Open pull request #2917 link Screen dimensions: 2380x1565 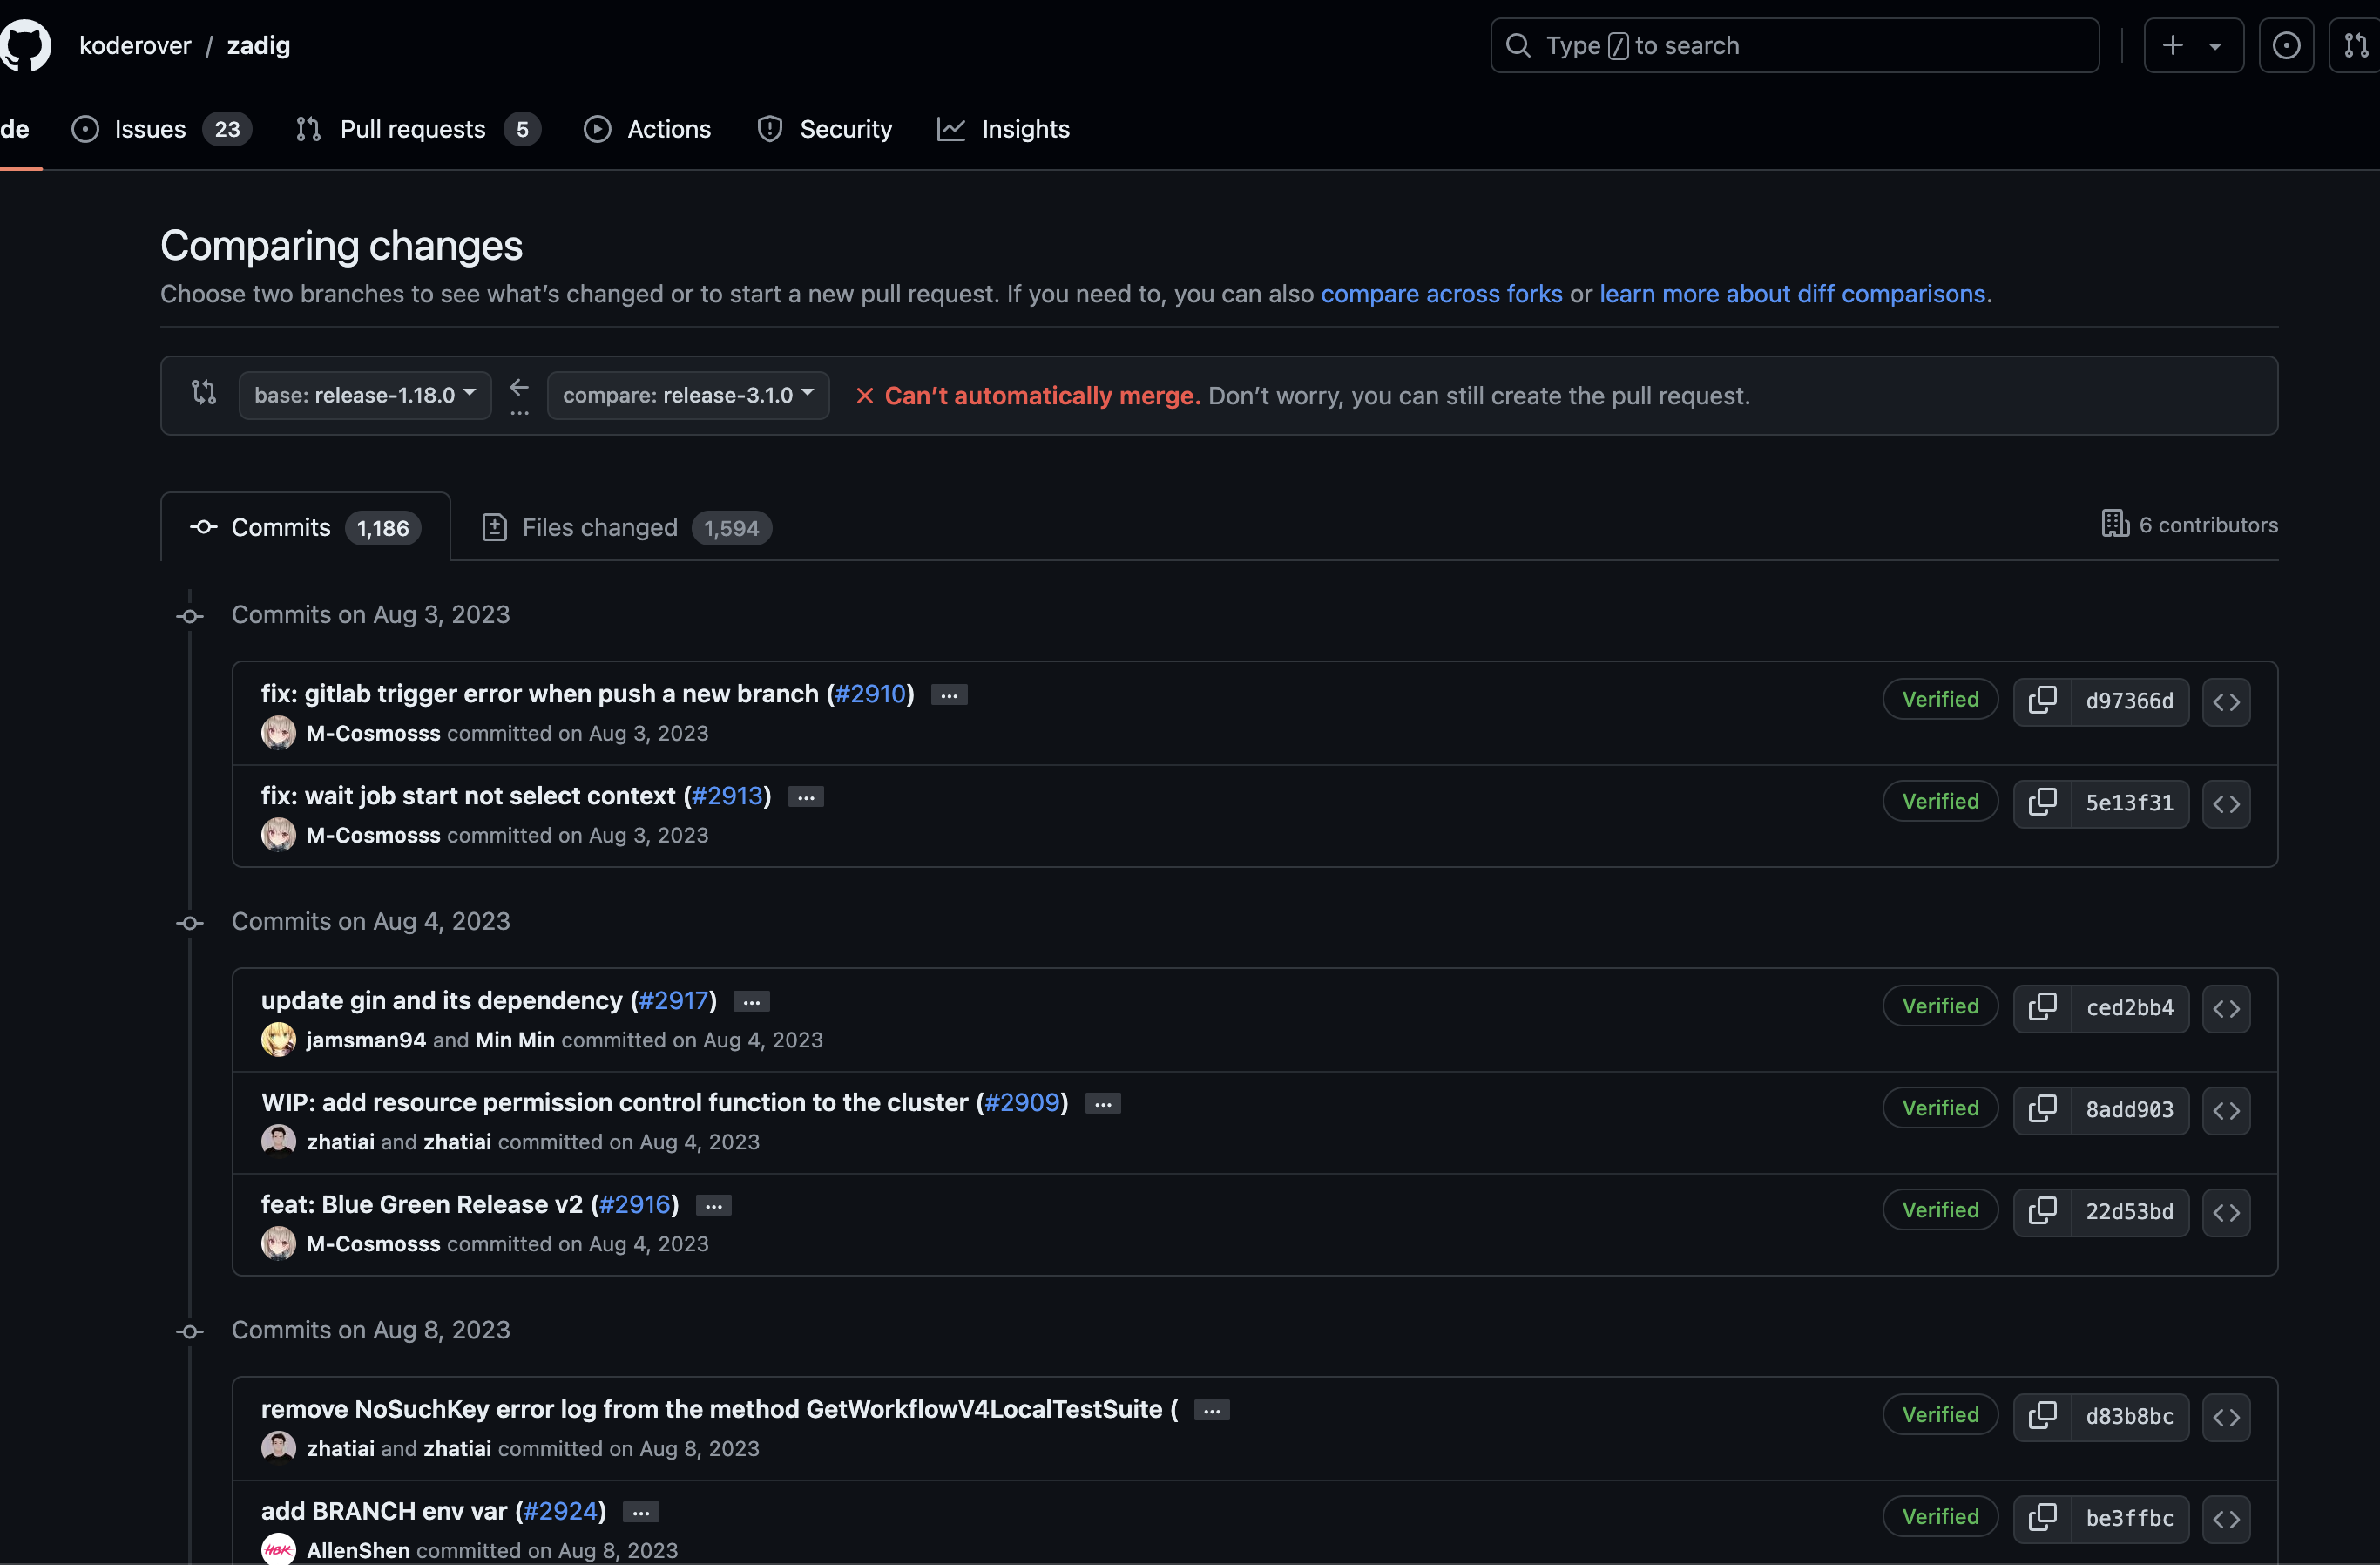coord(673,1000)
